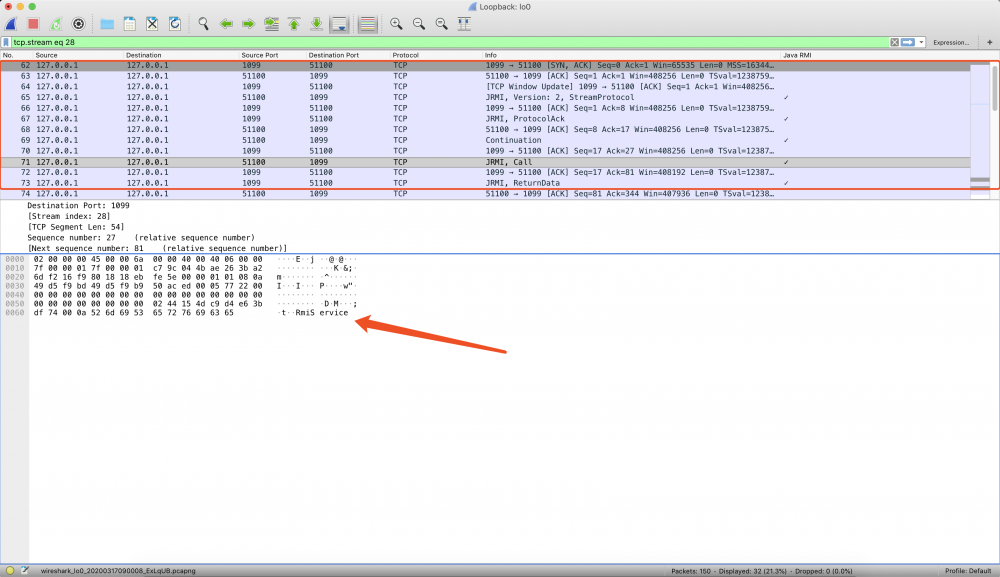Click the capture file name in status bar
The image size is (1000, 577).
[x=118, y=571]
